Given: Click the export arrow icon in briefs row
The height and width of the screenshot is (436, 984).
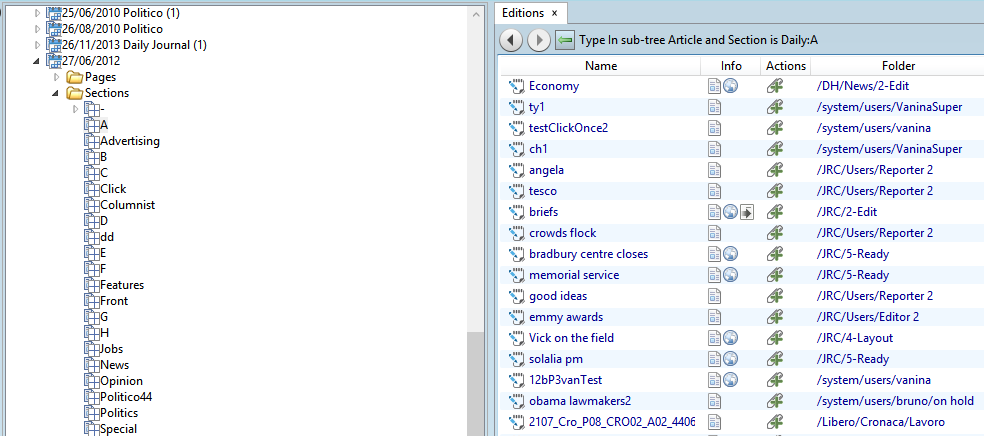Looking at the screenshot, I should click(746, 212).
